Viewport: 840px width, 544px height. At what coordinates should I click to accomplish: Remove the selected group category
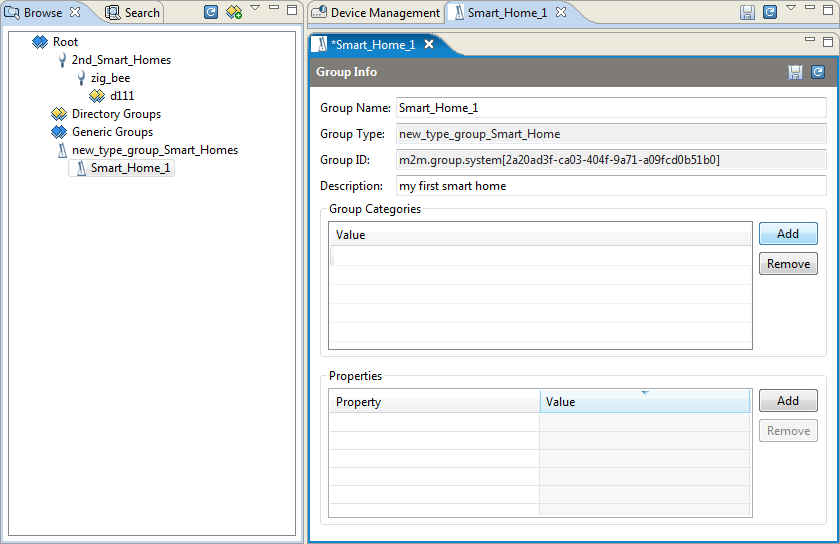(788, 264)
